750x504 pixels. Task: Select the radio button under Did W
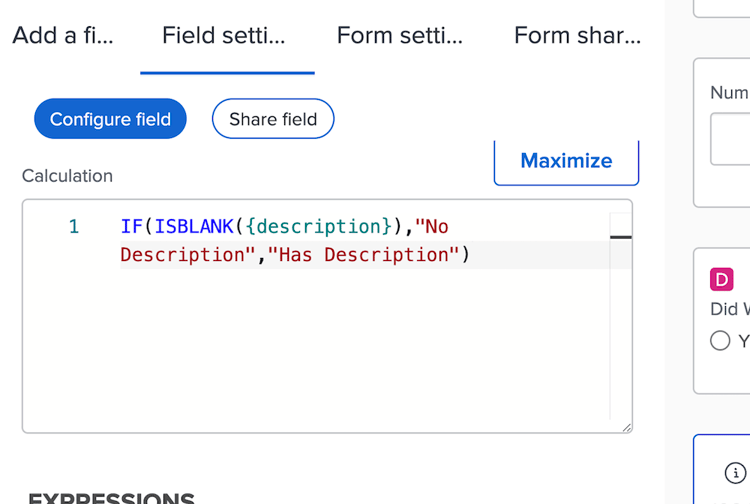[720, 341]
